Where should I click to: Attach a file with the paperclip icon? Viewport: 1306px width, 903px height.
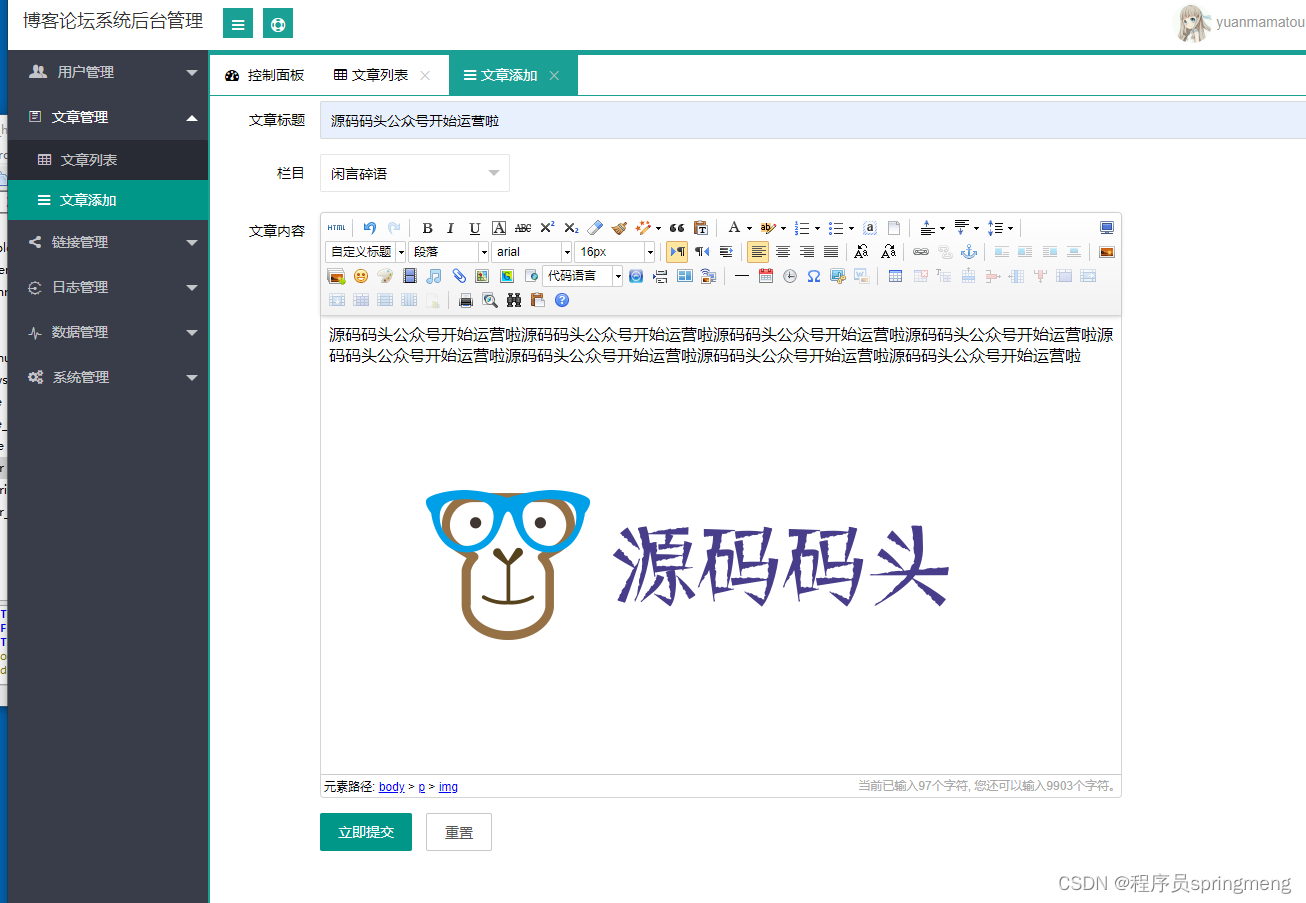click(x=459, y=276)
